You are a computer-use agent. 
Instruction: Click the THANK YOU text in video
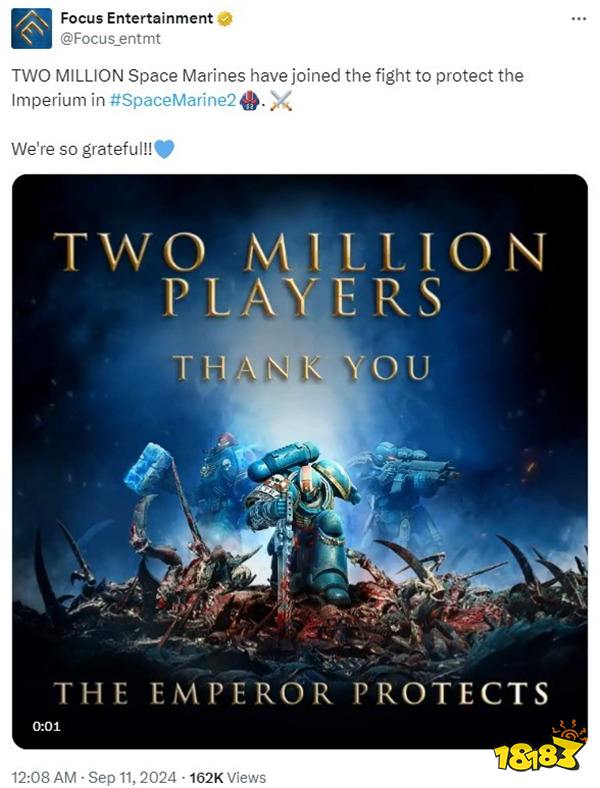click(302, 367)
